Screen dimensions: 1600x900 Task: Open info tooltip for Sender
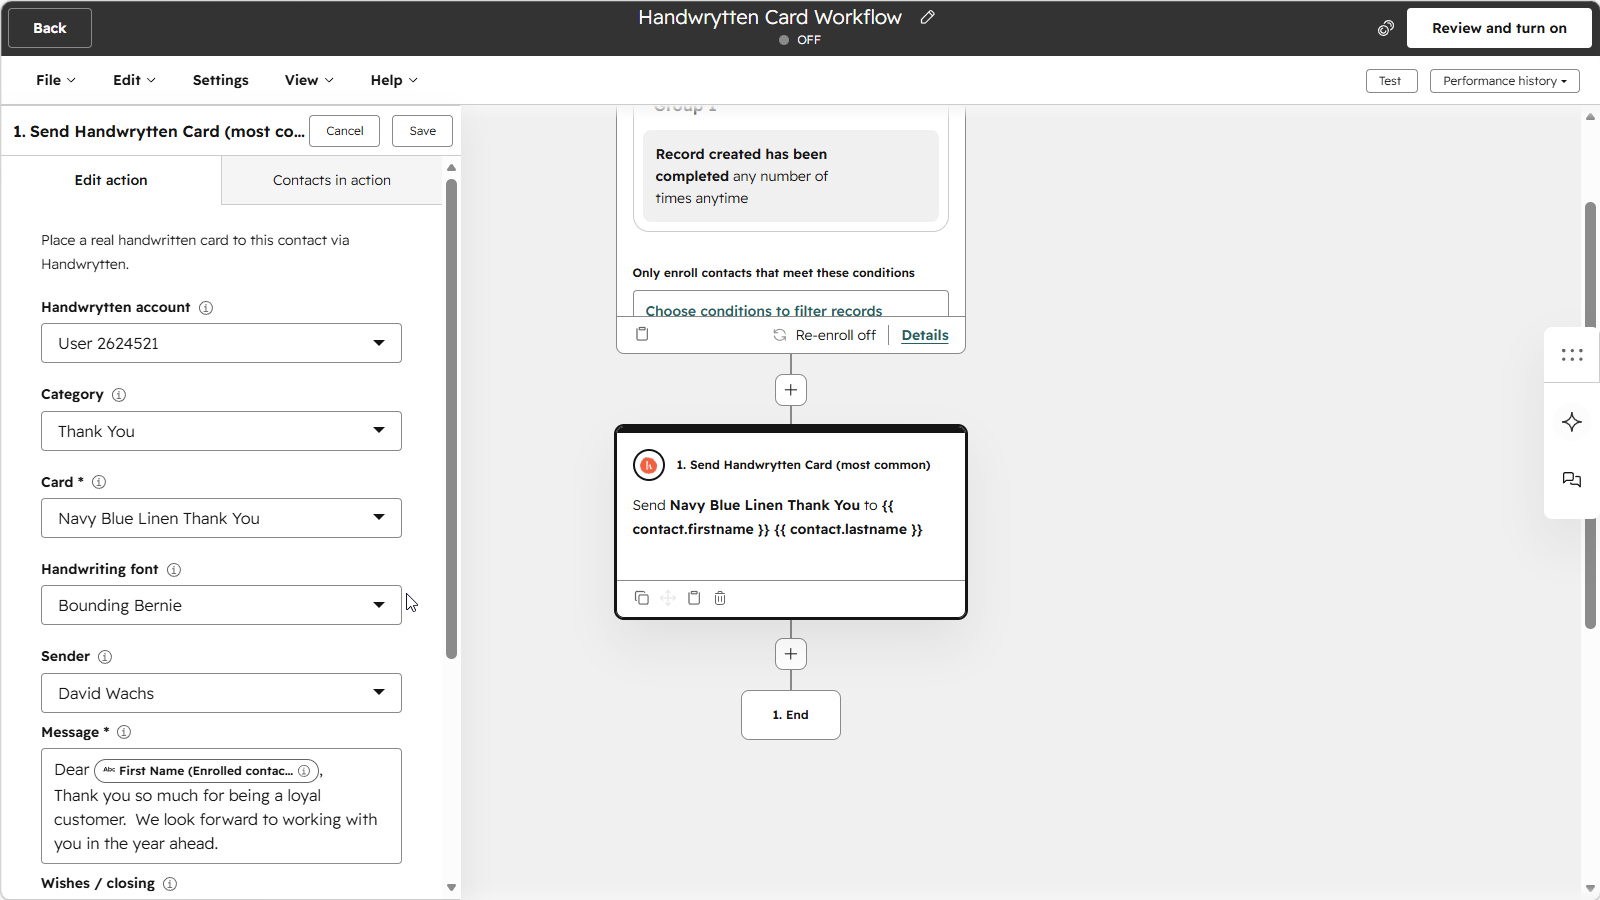pyautogui.click(x=105, y=657)
